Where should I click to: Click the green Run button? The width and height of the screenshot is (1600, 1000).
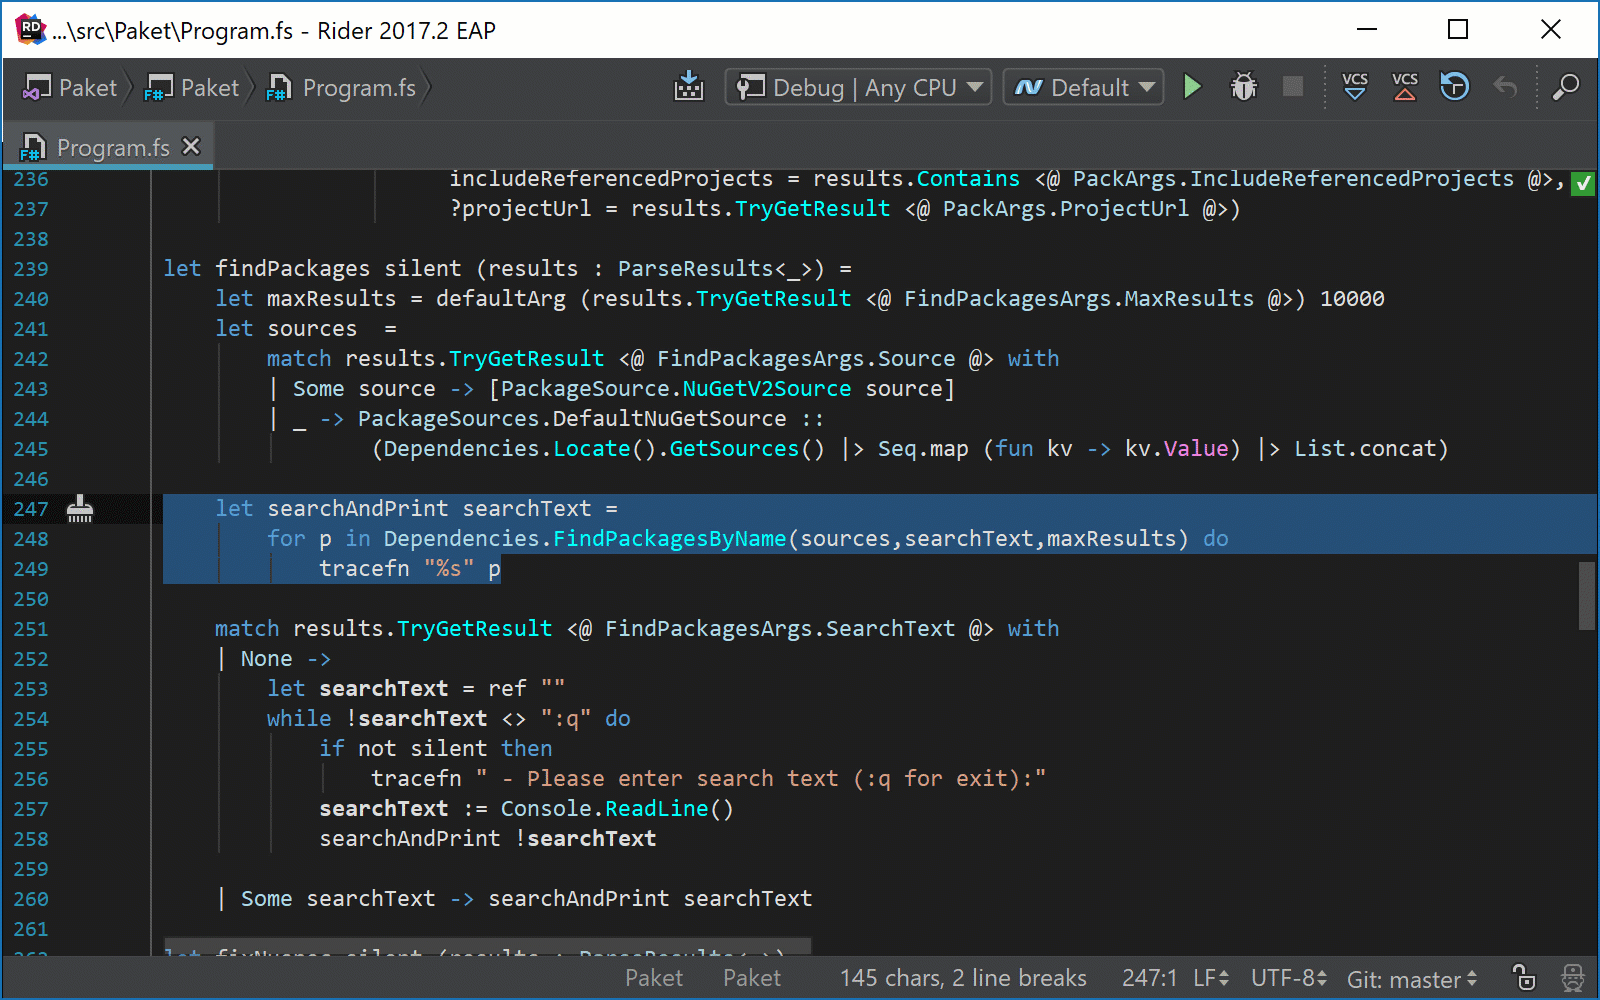pos(1192,87)
